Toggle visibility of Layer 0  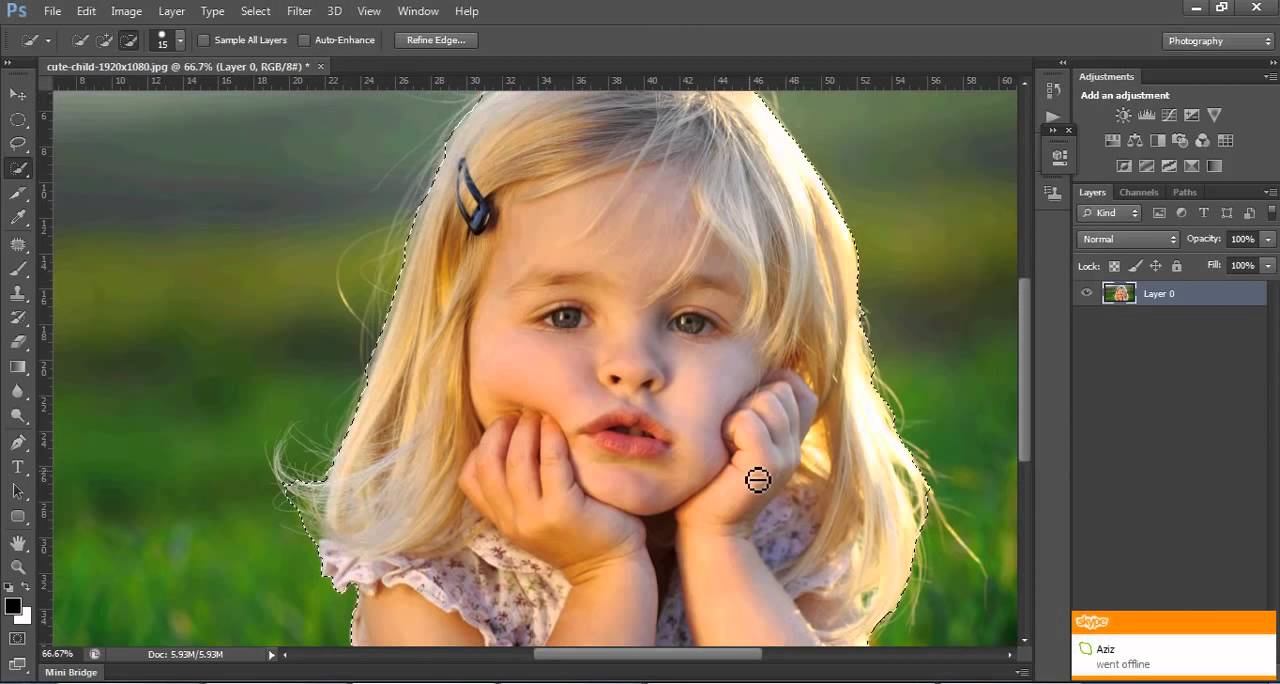[x=1086, y=293]
